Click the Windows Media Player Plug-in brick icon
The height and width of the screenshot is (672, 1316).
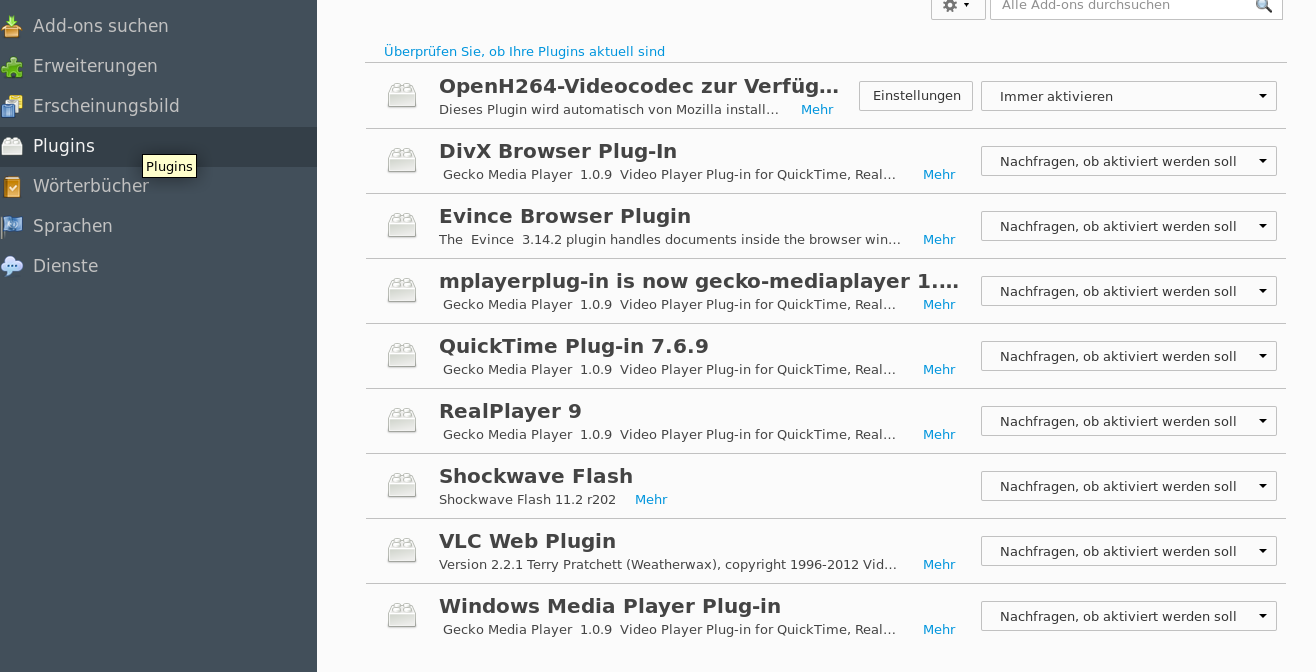[x=402, y=616]
